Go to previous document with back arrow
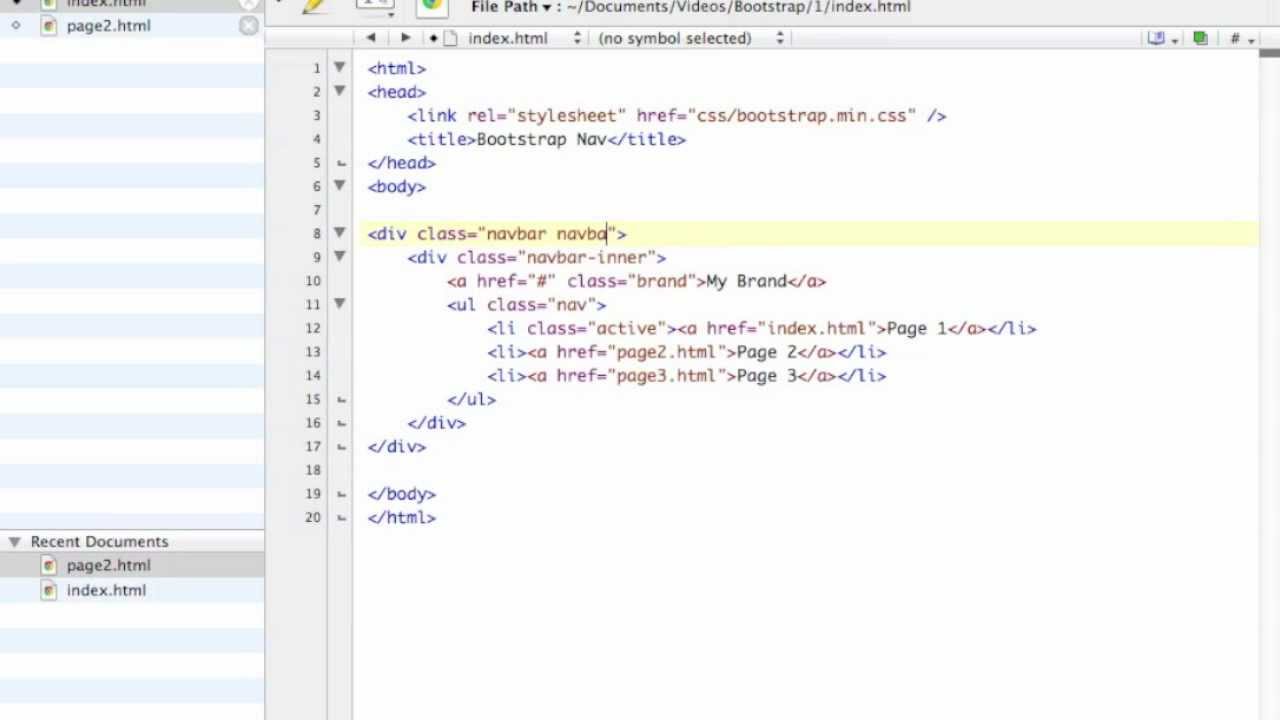 tap(371, 38)
